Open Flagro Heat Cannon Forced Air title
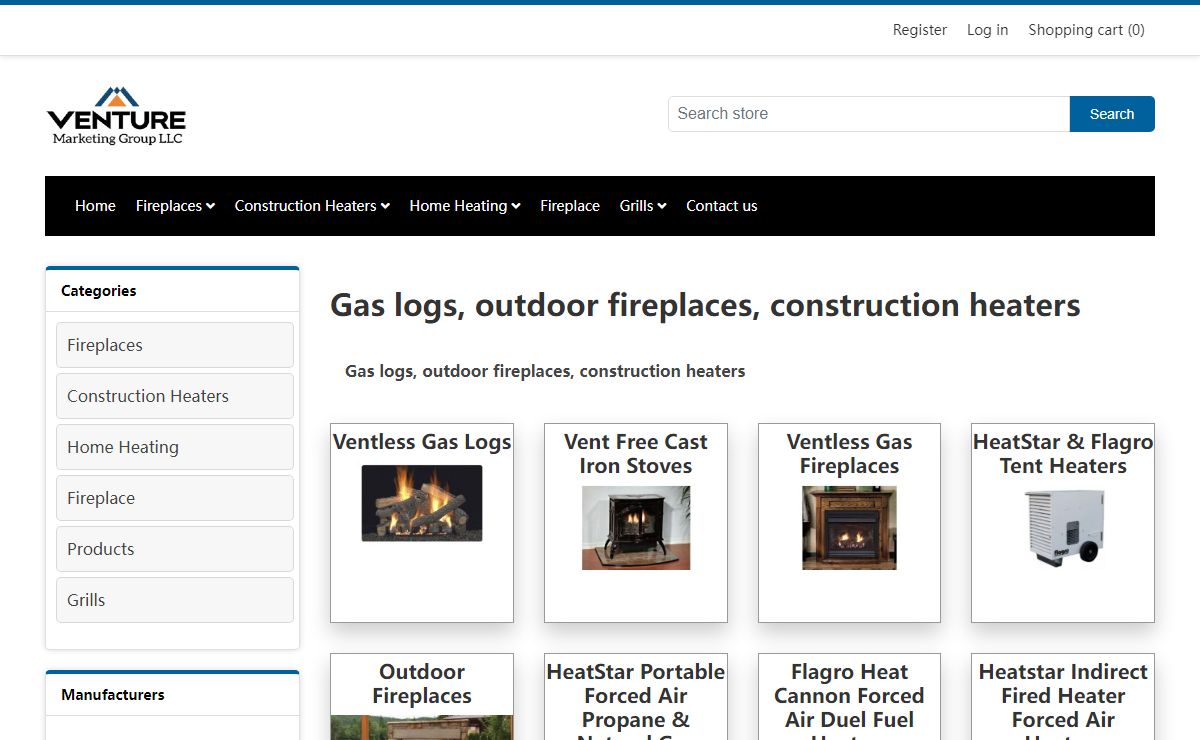Image resolution: width=1200 pixels, height=740 pixels. (x=849, y=700)
